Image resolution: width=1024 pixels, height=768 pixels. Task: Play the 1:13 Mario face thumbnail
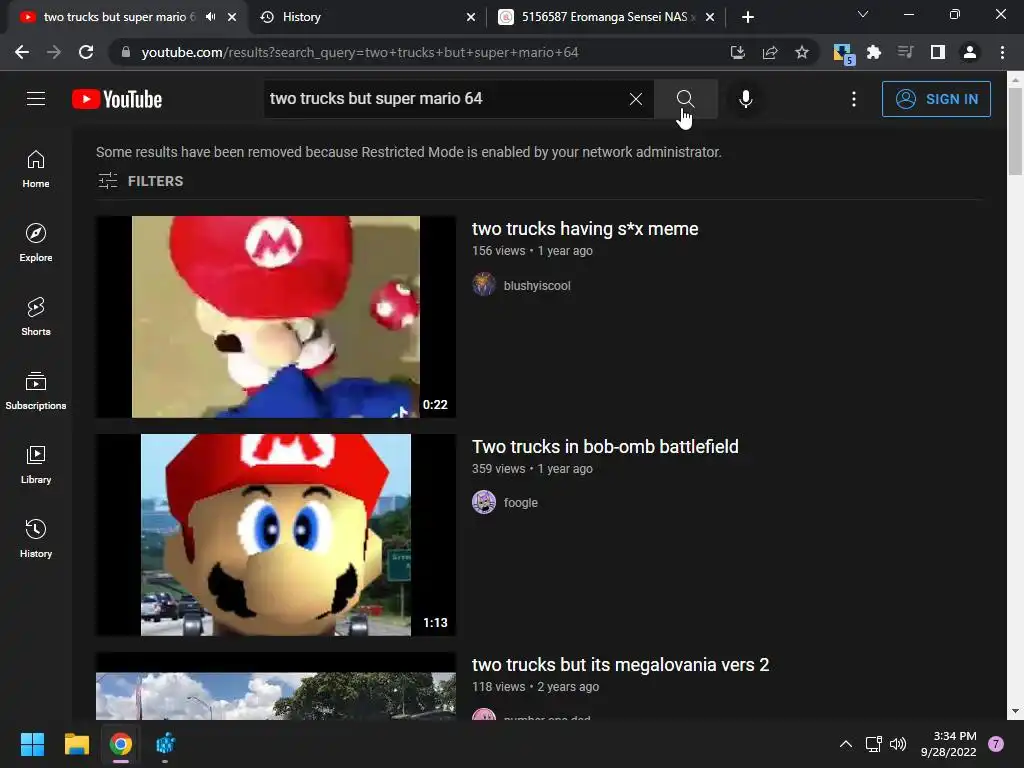276,535
